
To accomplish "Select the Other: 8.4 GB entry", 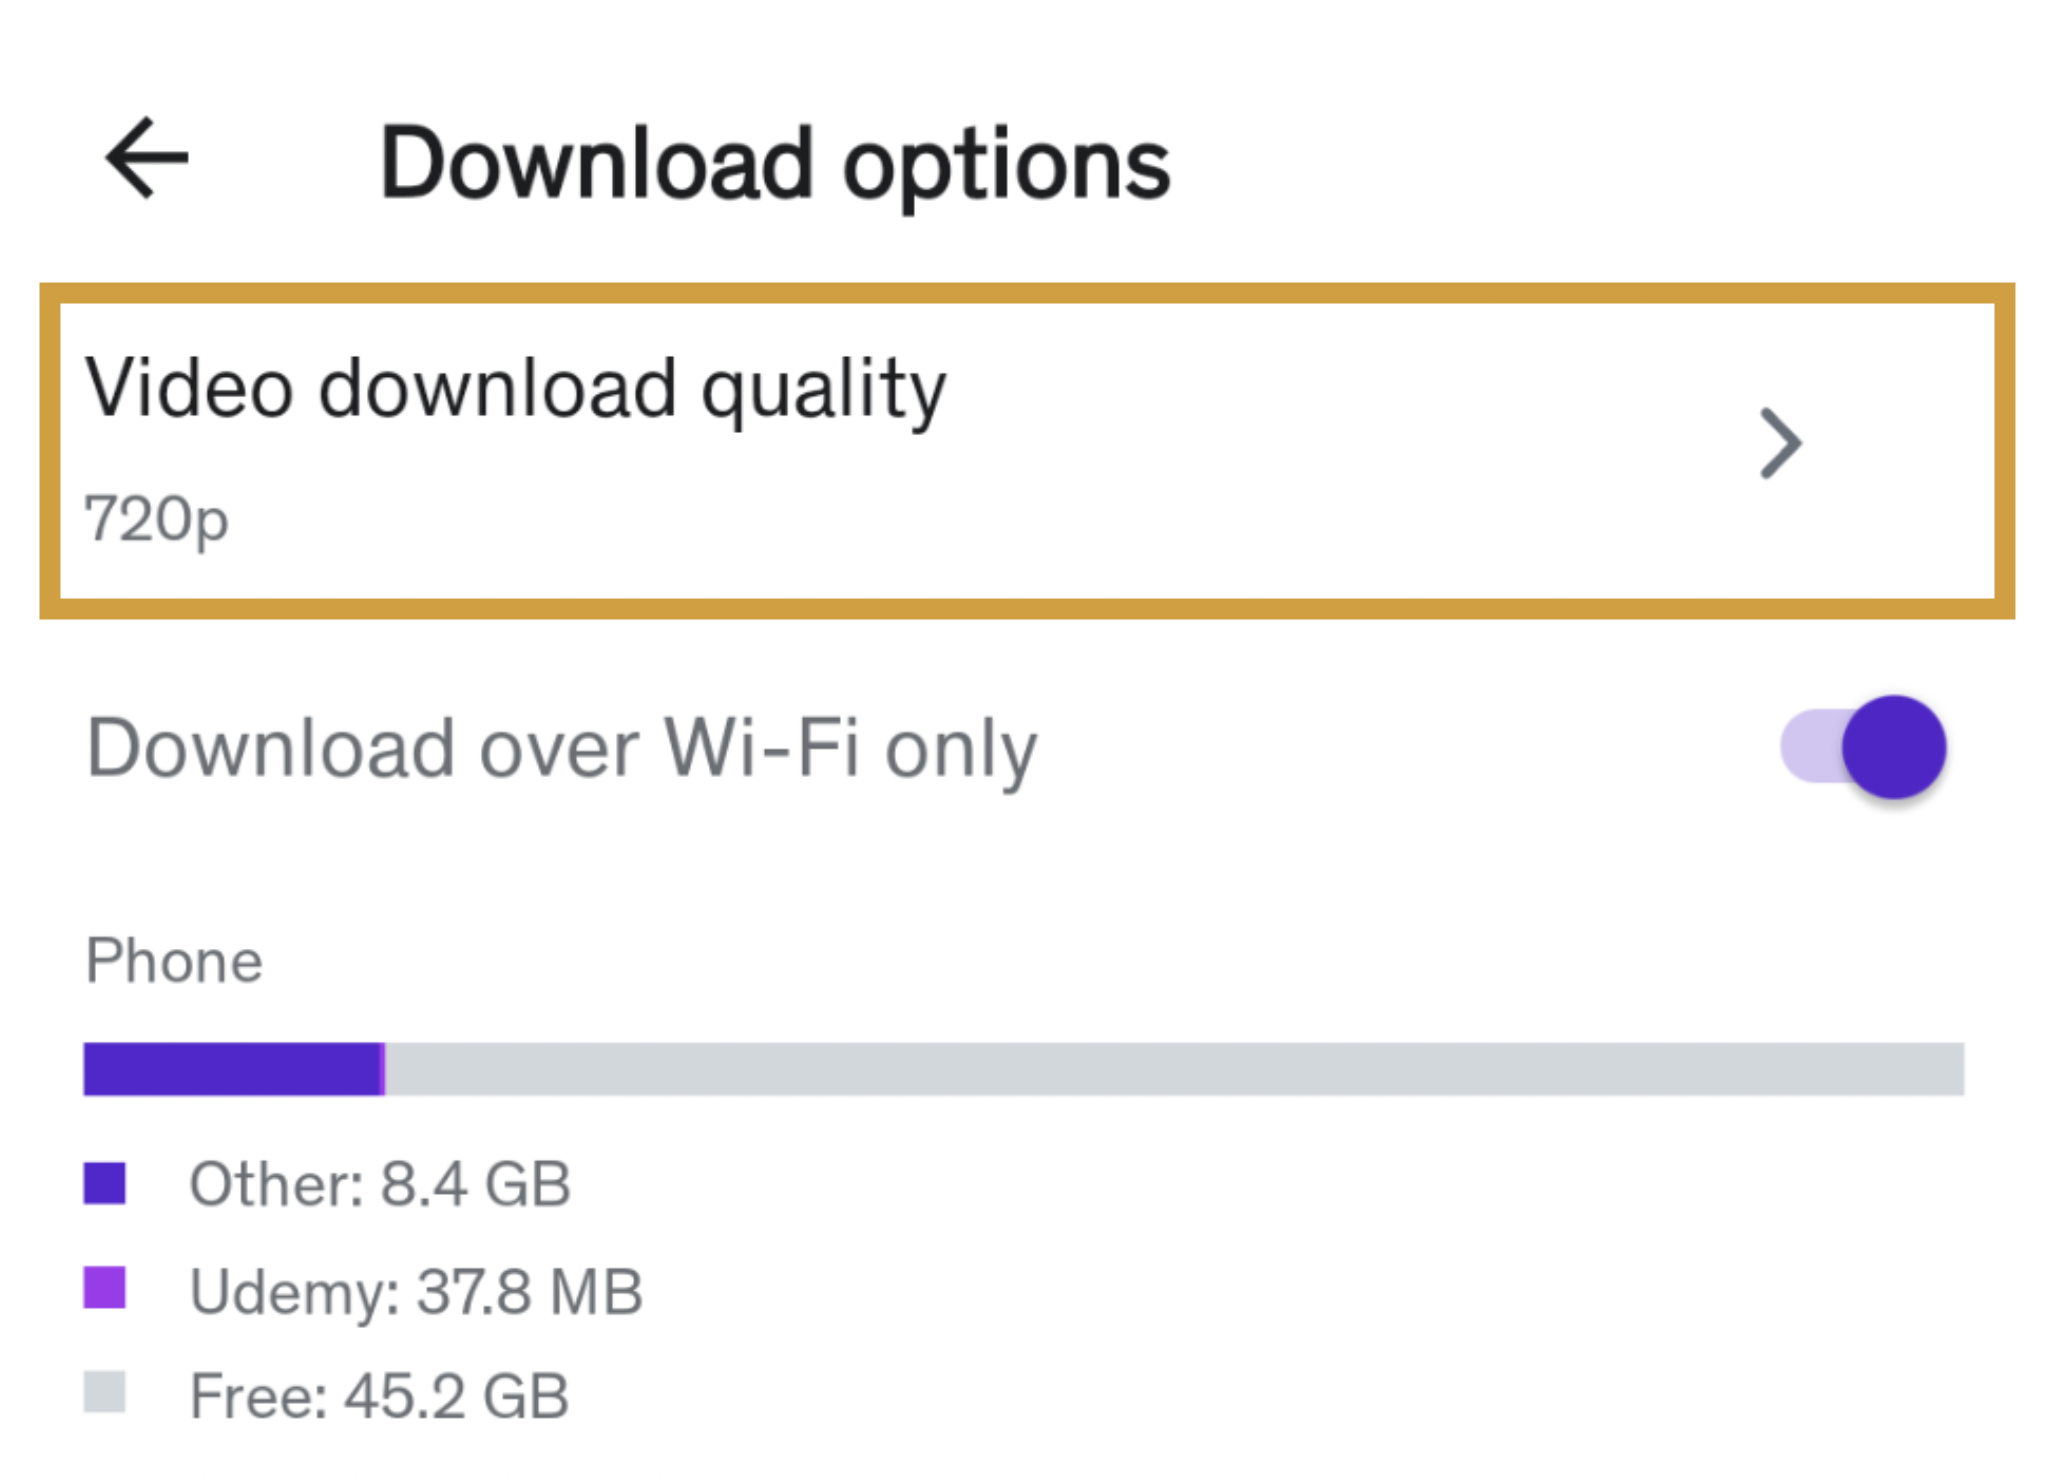I will 379,1185.
